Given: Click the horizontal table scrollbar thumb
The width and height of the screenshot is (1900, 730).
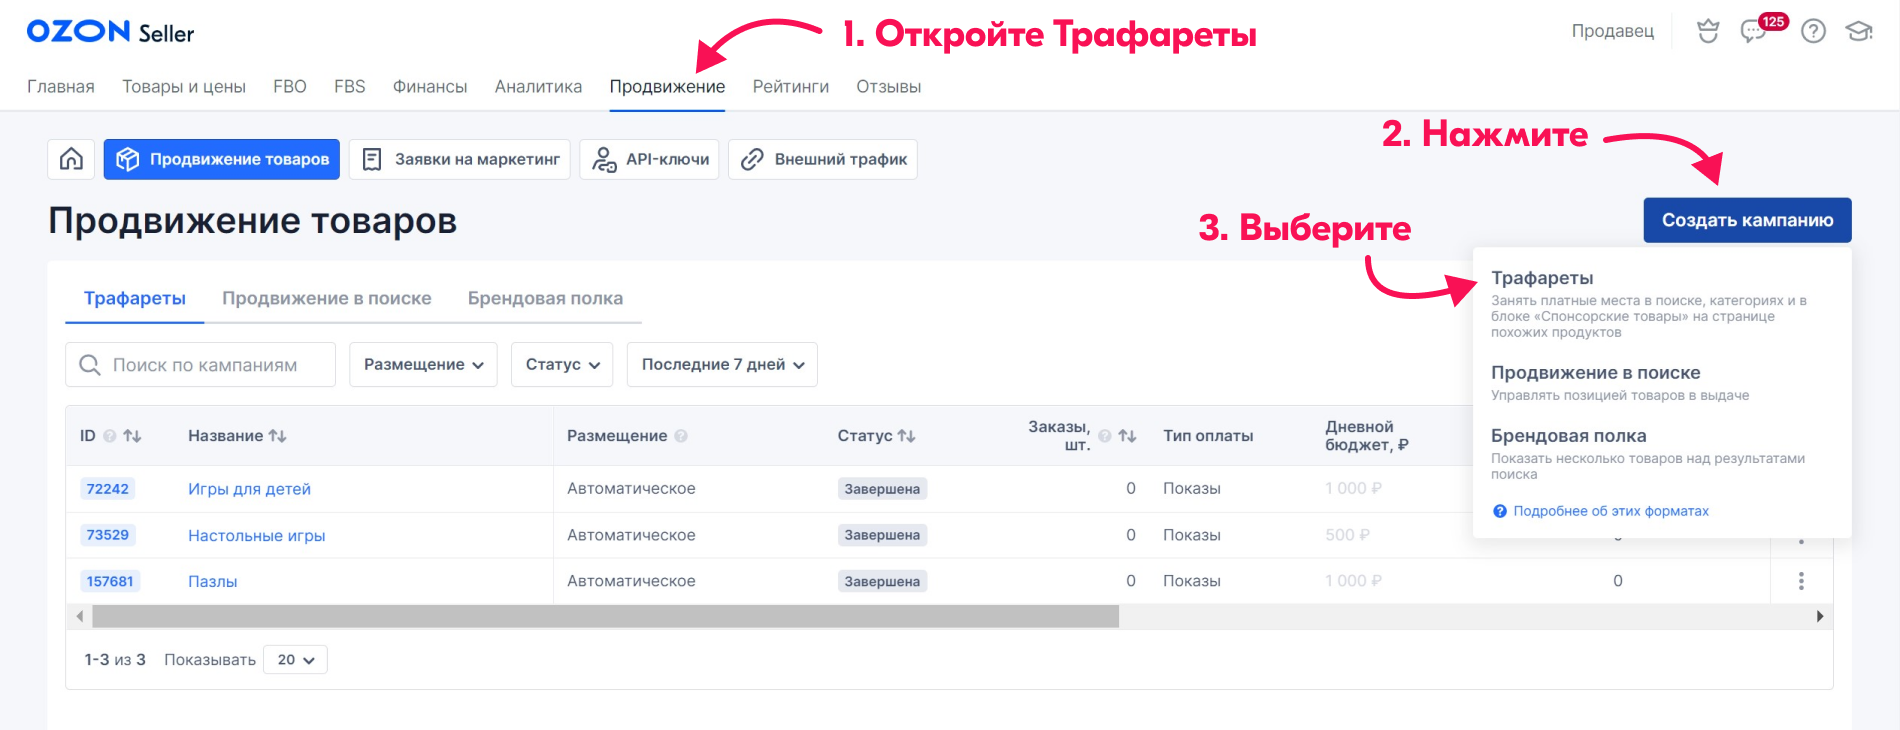Looking at the screenshot, I should pyautogui.click(x=605, y=616).
